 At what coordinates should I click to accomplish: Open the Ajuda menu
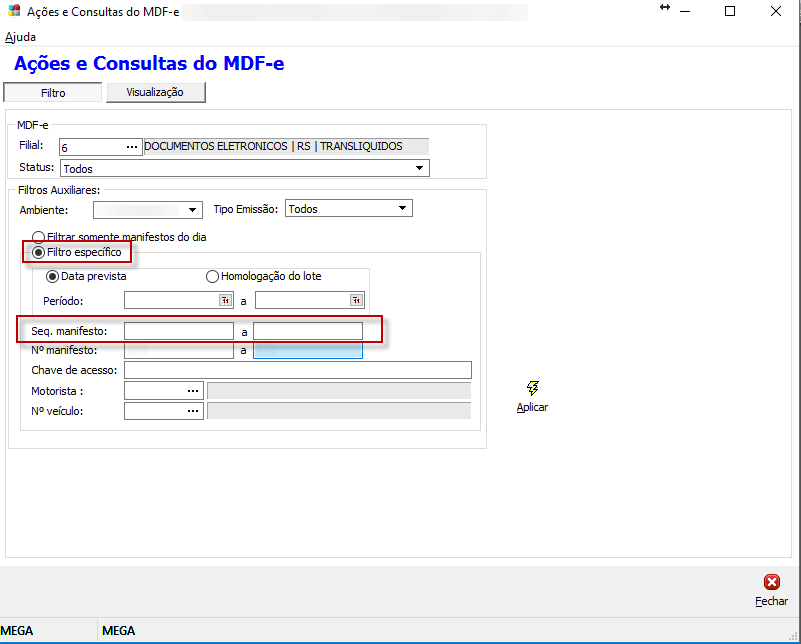[20, 37]
